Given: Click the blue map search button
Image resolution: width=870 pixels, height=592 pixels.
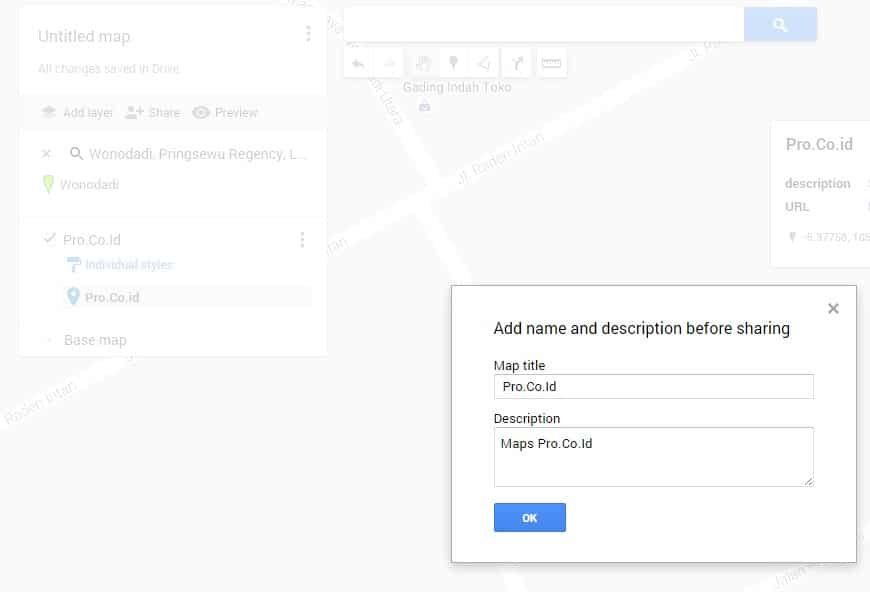Looking at the screenshot, I should 780,24.
